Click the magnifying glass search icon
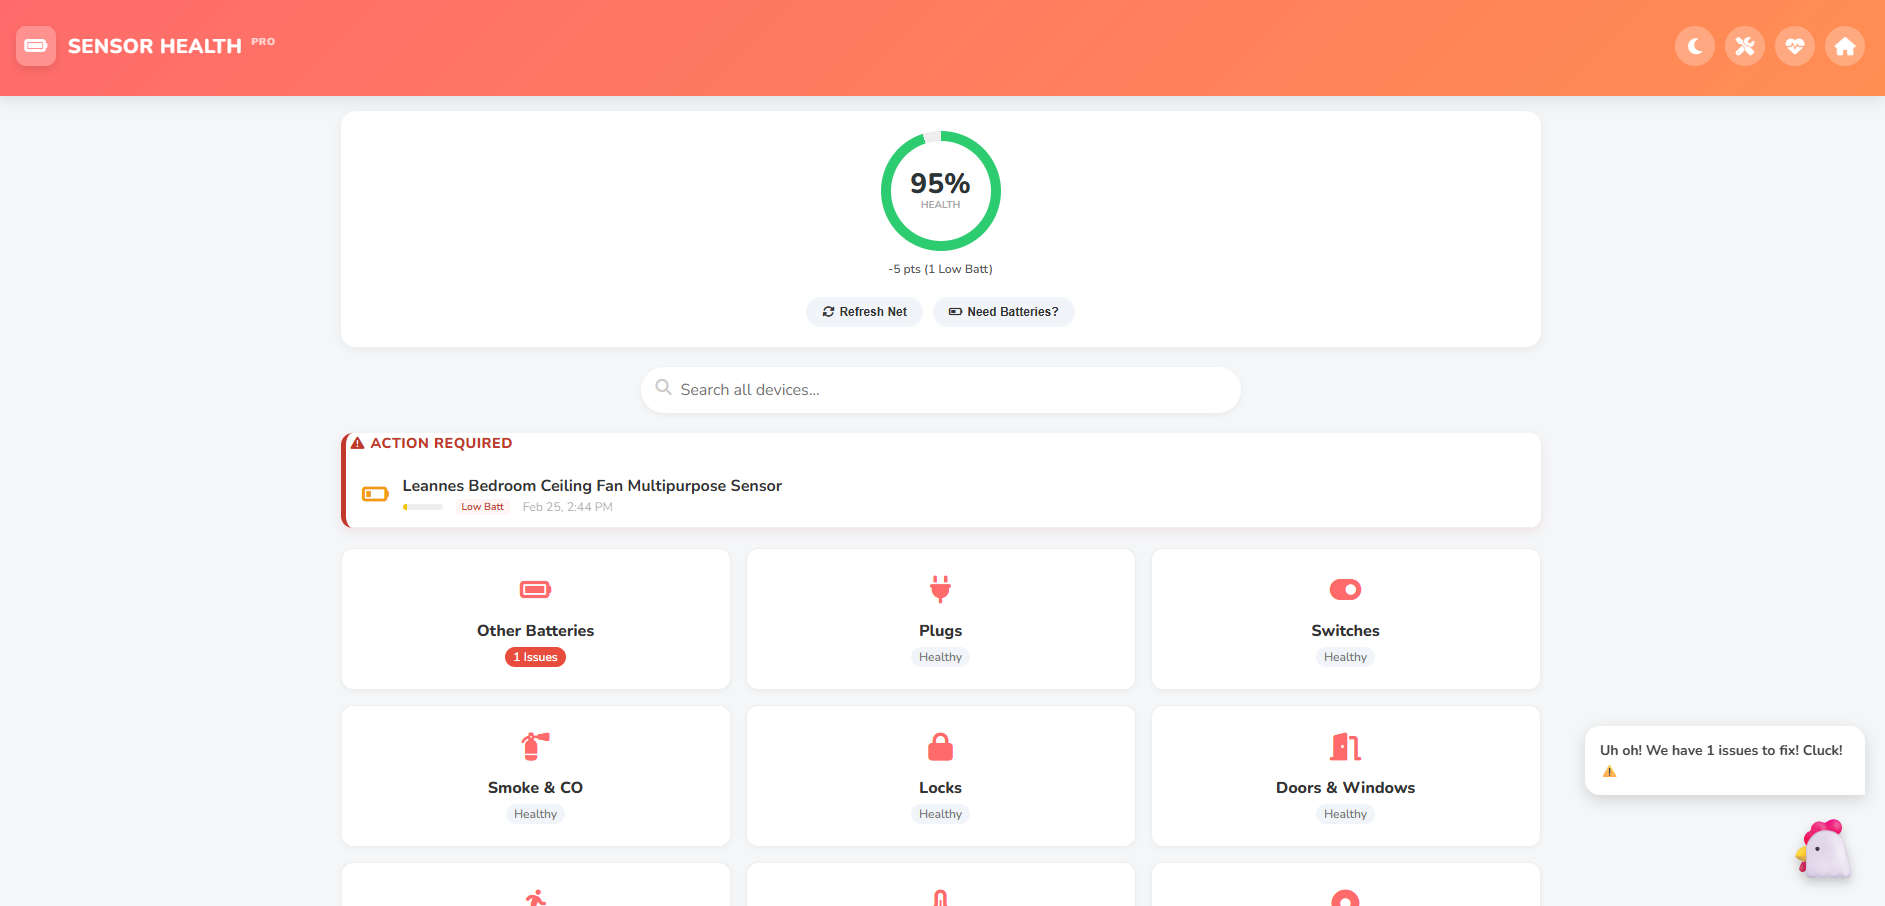Screen dimensions: 1885x906 point(663,388)
